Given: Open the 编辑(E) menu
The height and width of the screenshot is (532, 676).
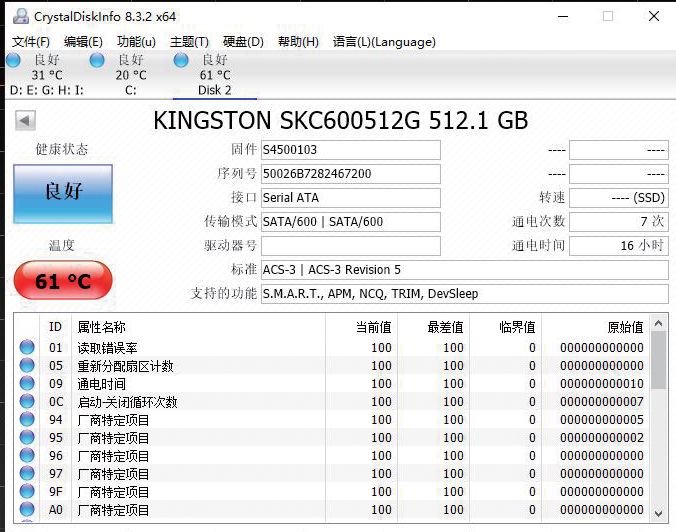Looking at the screenshot, I should tap(83, 42).
